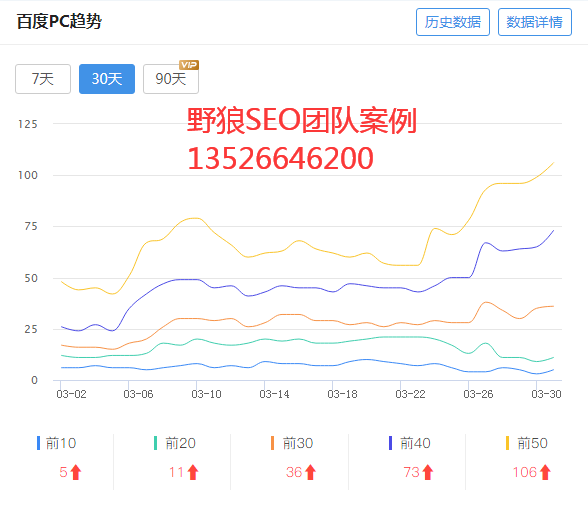
Task: Click the red up arrow beside 36
Action: point(310,472)
